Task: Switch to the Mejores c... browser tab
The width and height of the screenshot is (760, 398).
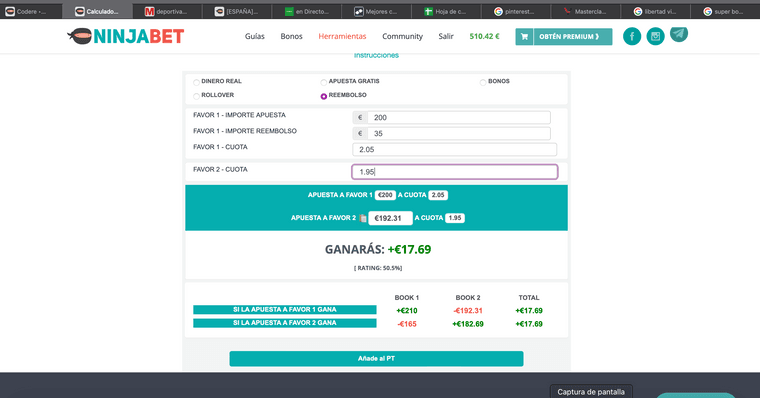Action: pos(376,11)
